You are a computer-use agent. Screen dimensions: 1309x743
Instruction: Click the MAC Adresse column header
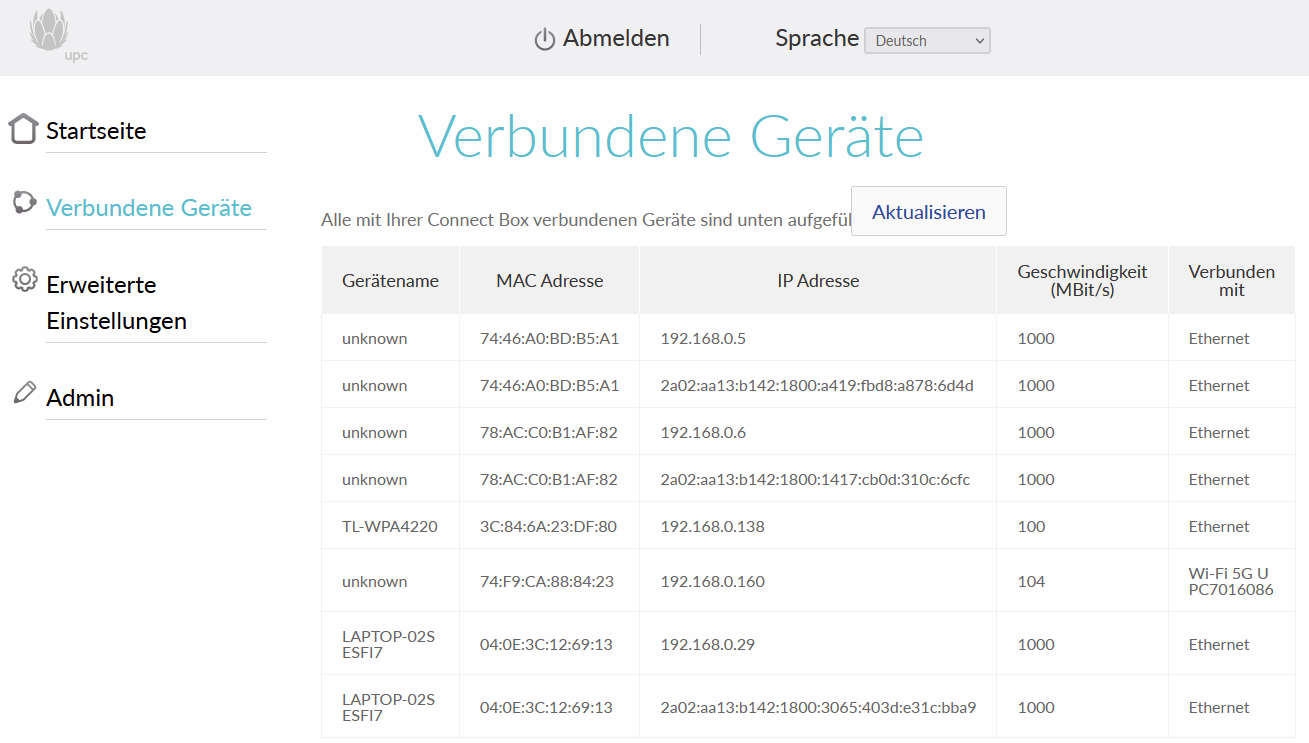tap(549, 281)
